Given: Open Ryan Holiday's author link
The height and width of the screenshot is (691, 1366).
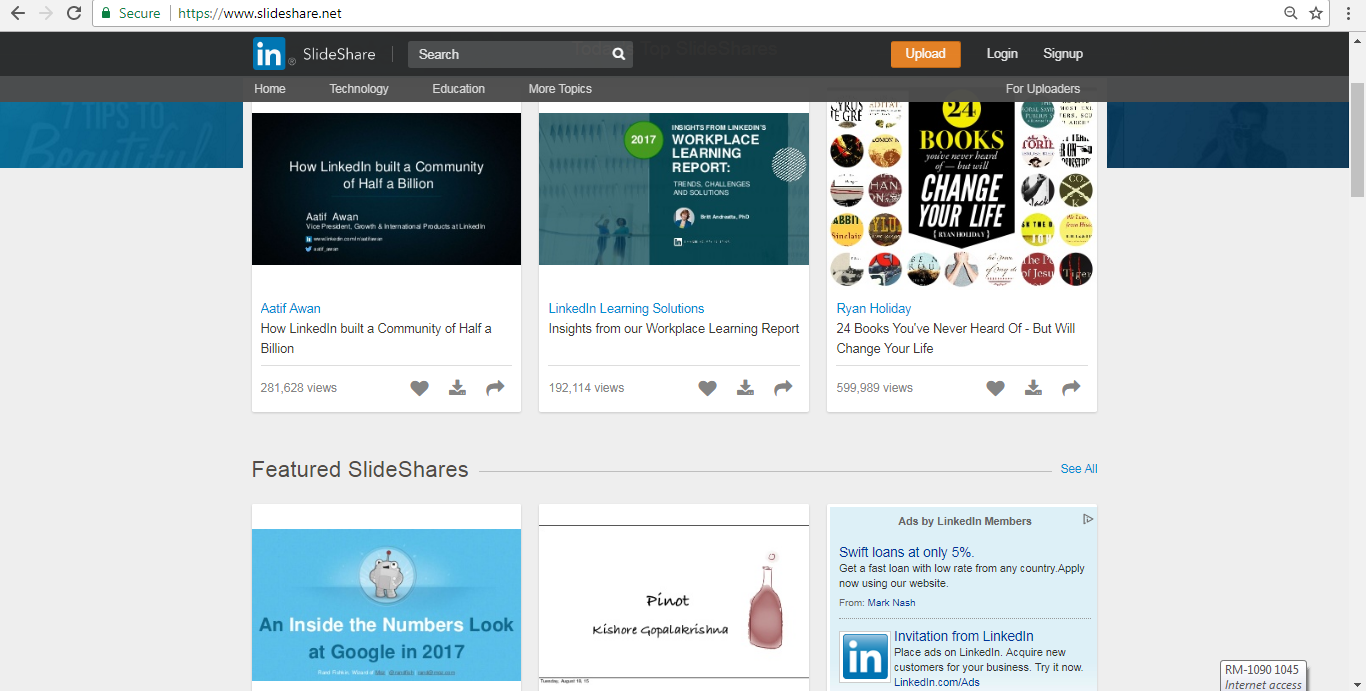Looking at the screenshot, I should click(874, 309).
